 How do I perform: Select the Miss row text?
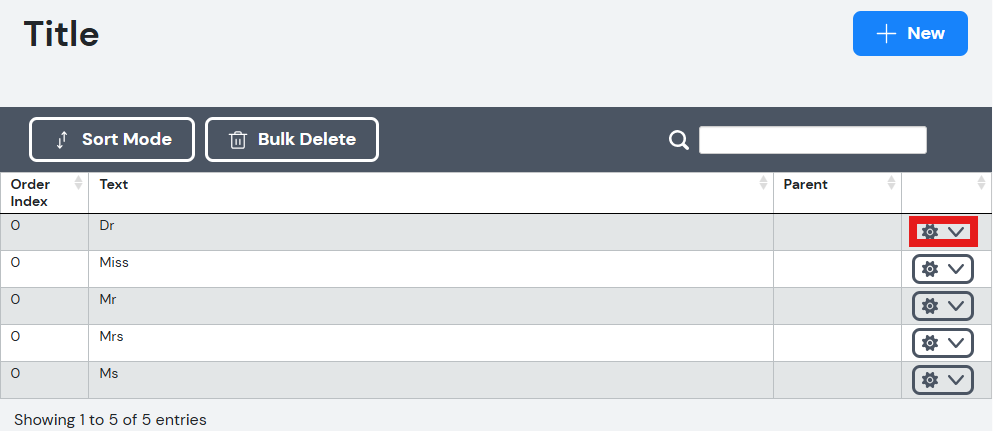(114, 262)
